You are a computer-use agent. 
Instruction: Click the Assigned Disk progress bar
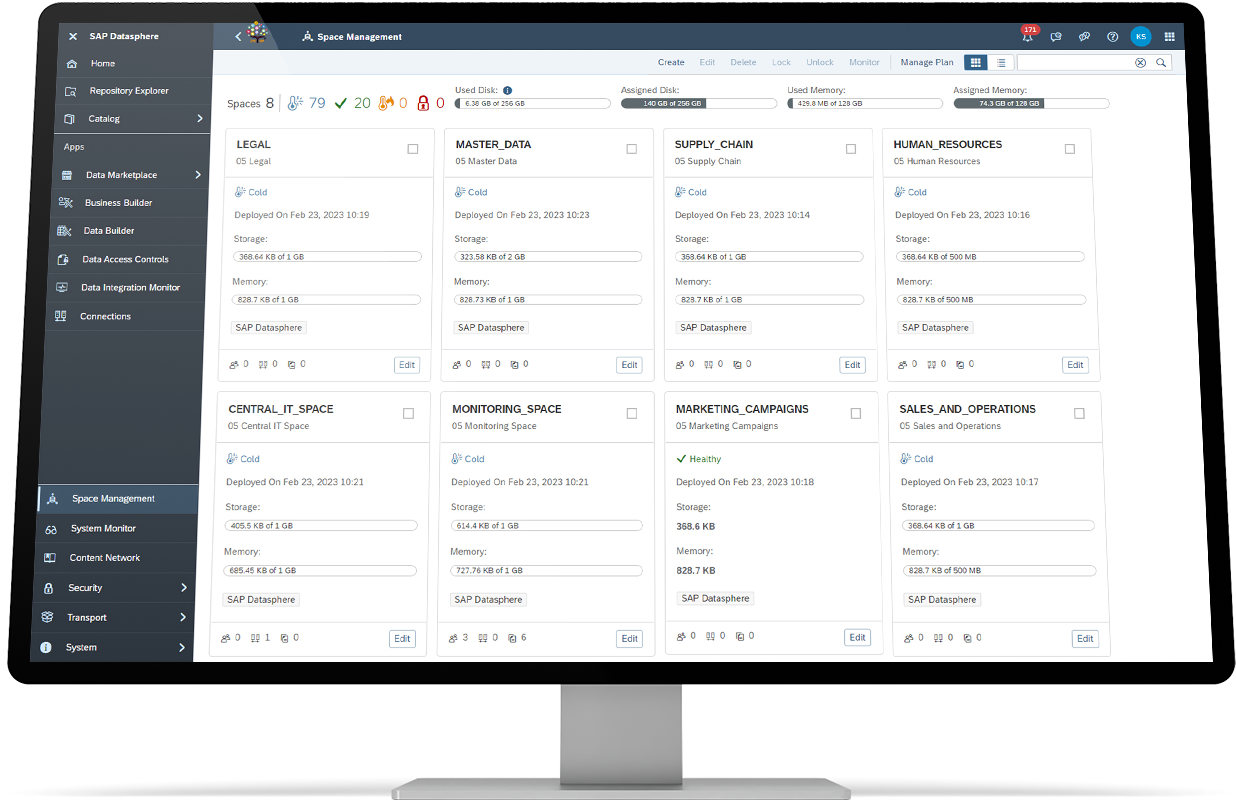698,103
